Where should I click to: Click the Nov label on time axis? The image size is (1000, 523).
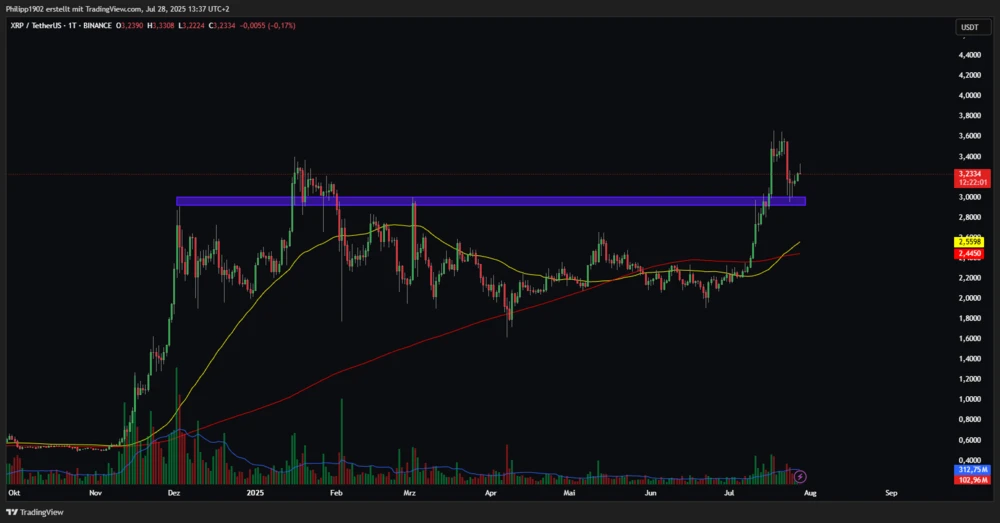coord(94,493)
